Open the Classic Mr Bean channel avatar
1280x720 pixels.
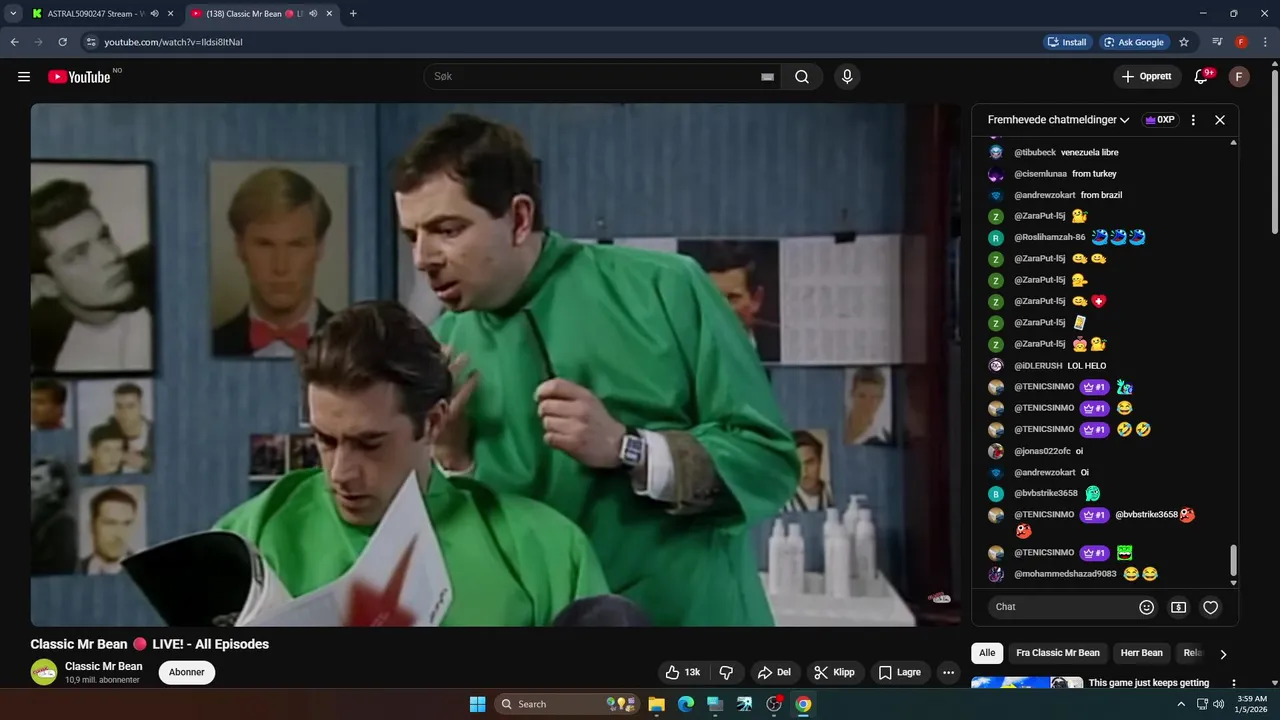[x=44, y=672]
